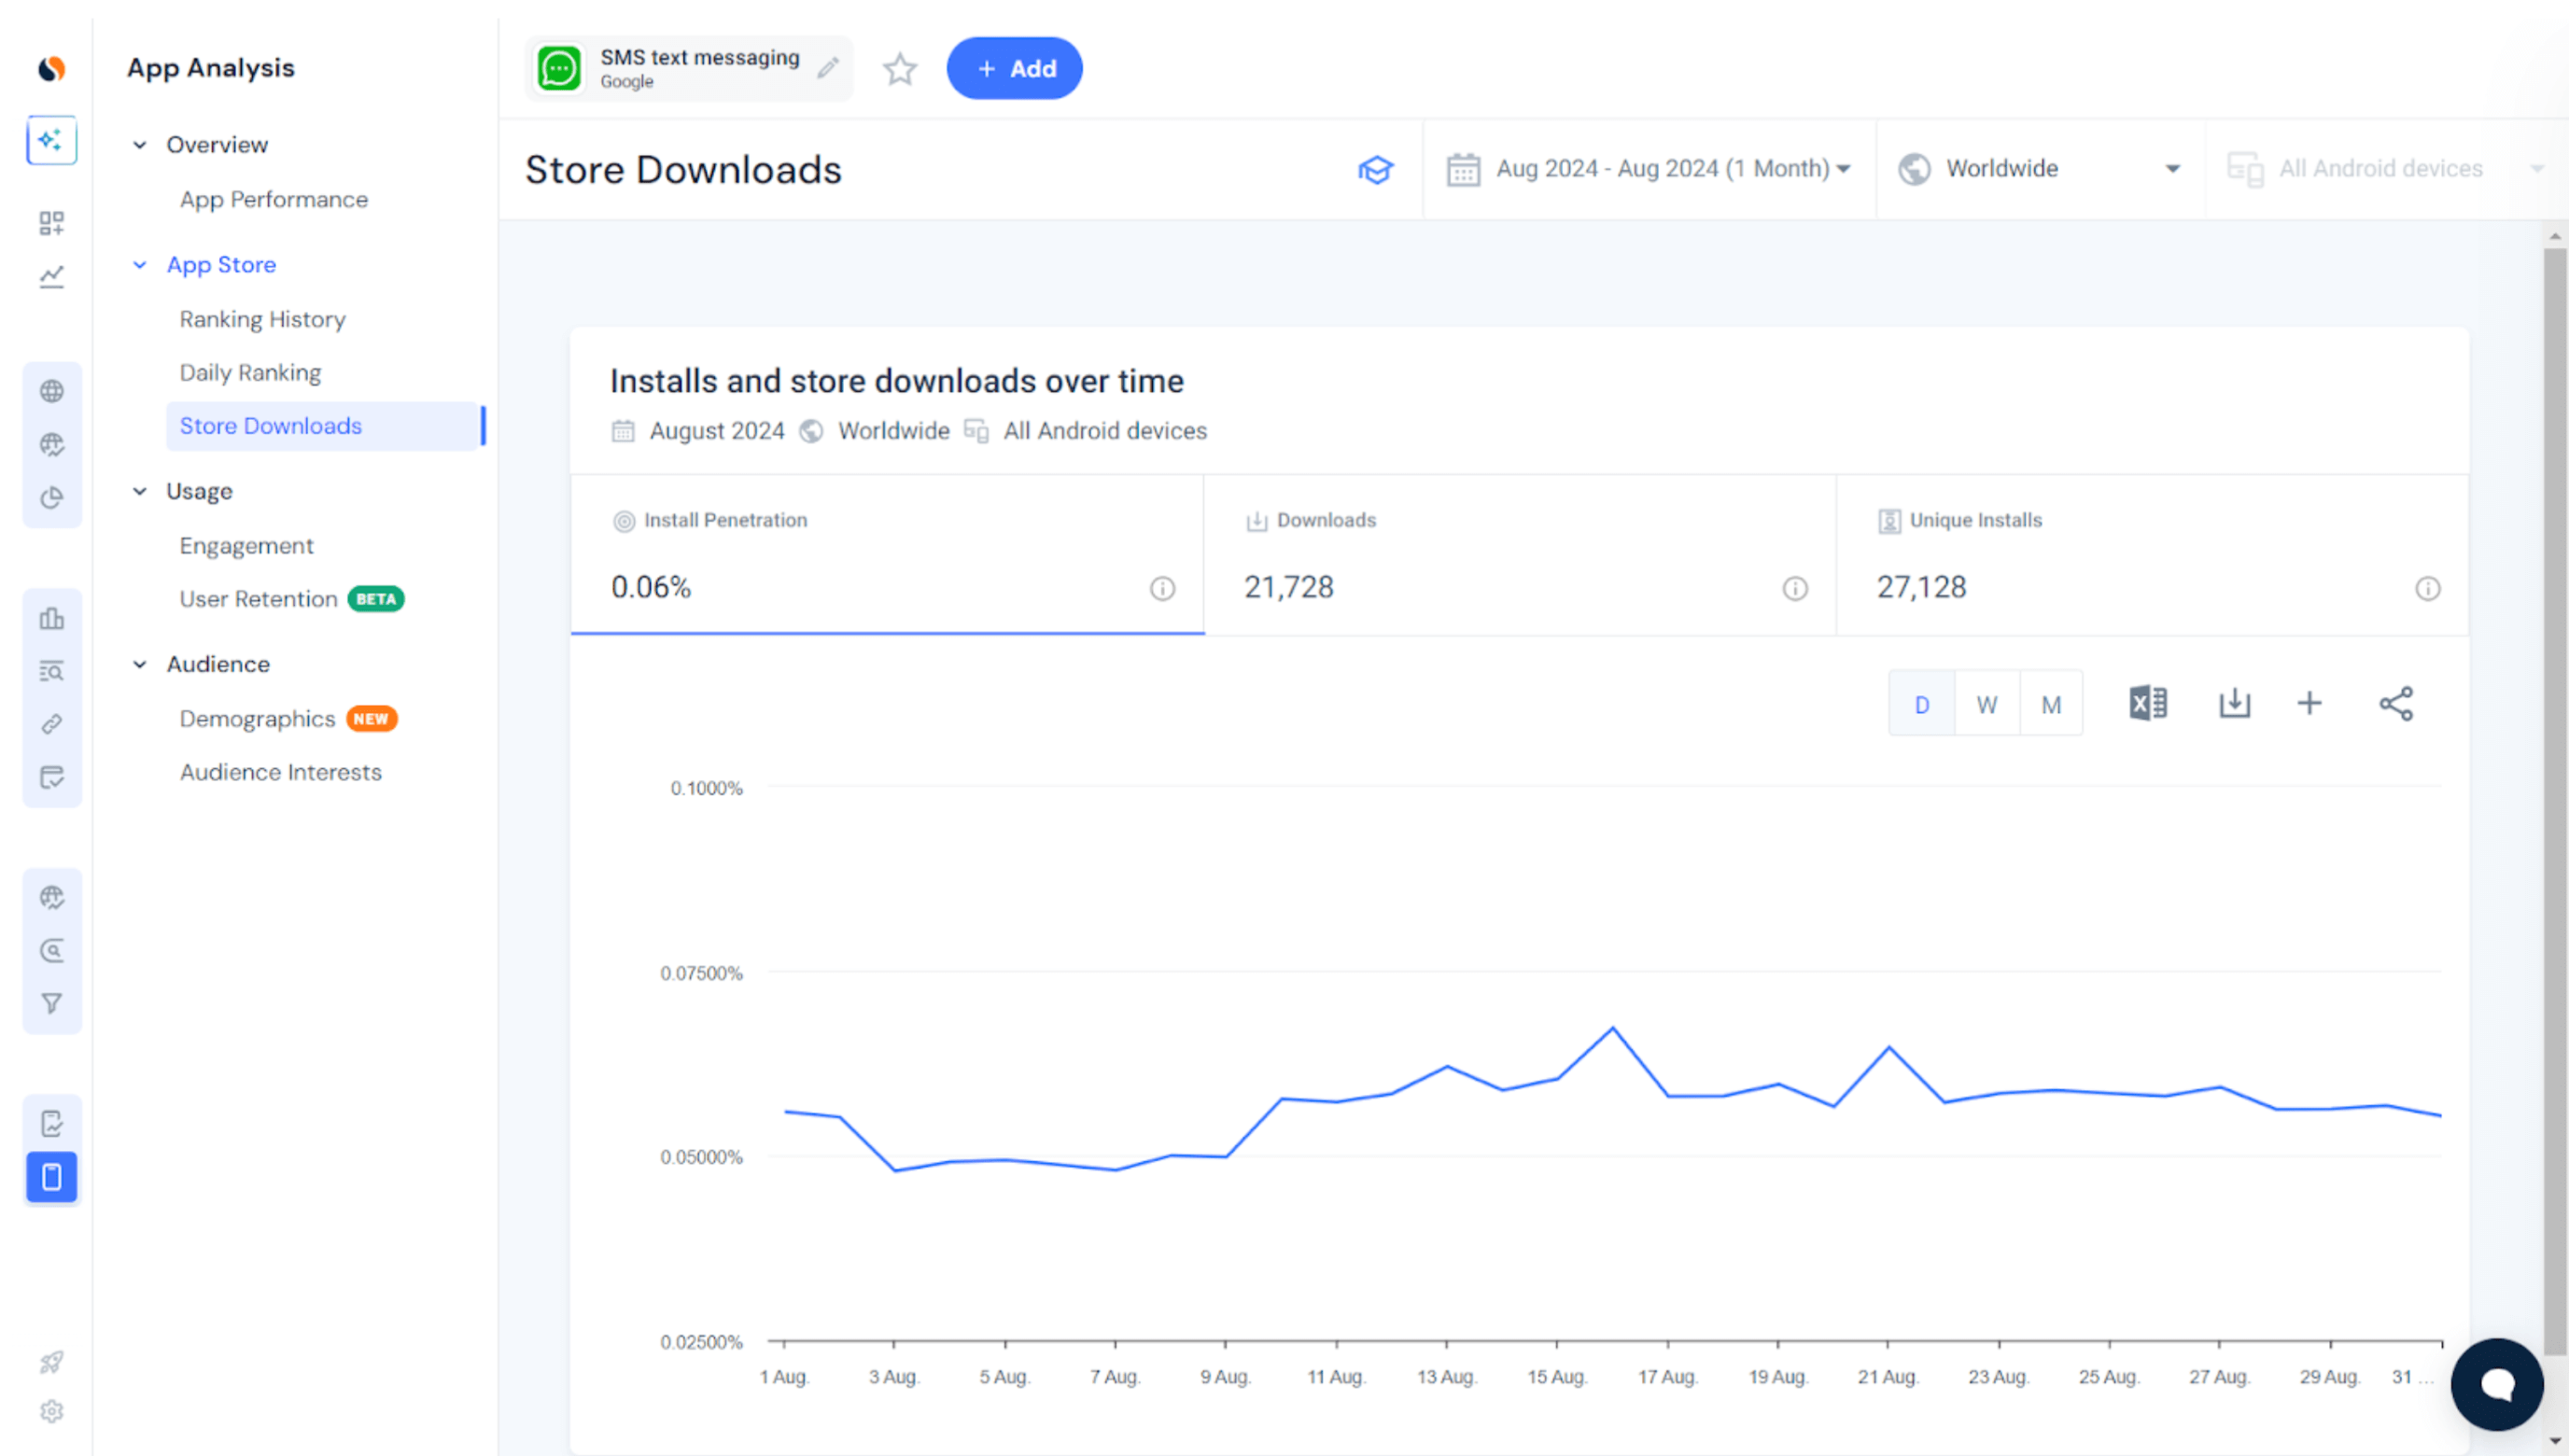The width and height of the screenshot is (2569, 1456).
Task: Collapse the App Store section
Action: coord(140,264)
